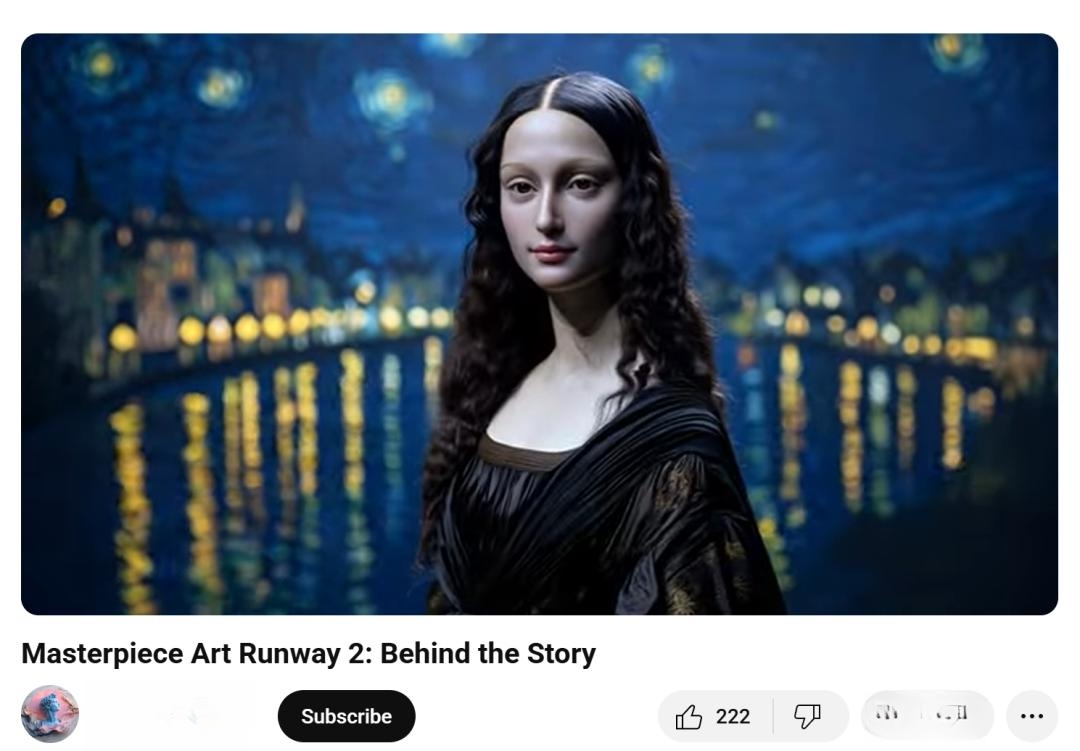The image size is (1080, 751).
Task: Click the 222 like count
Action: pyautogui.click(x=733, y=717)
